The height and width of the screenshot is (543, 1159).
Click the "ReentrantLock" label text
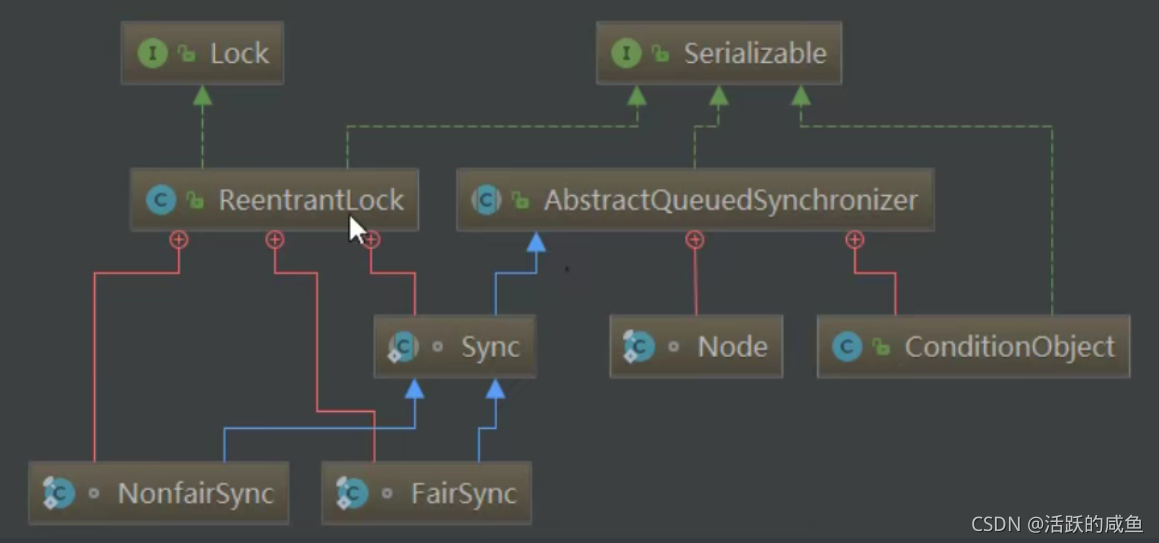(311, 200)
